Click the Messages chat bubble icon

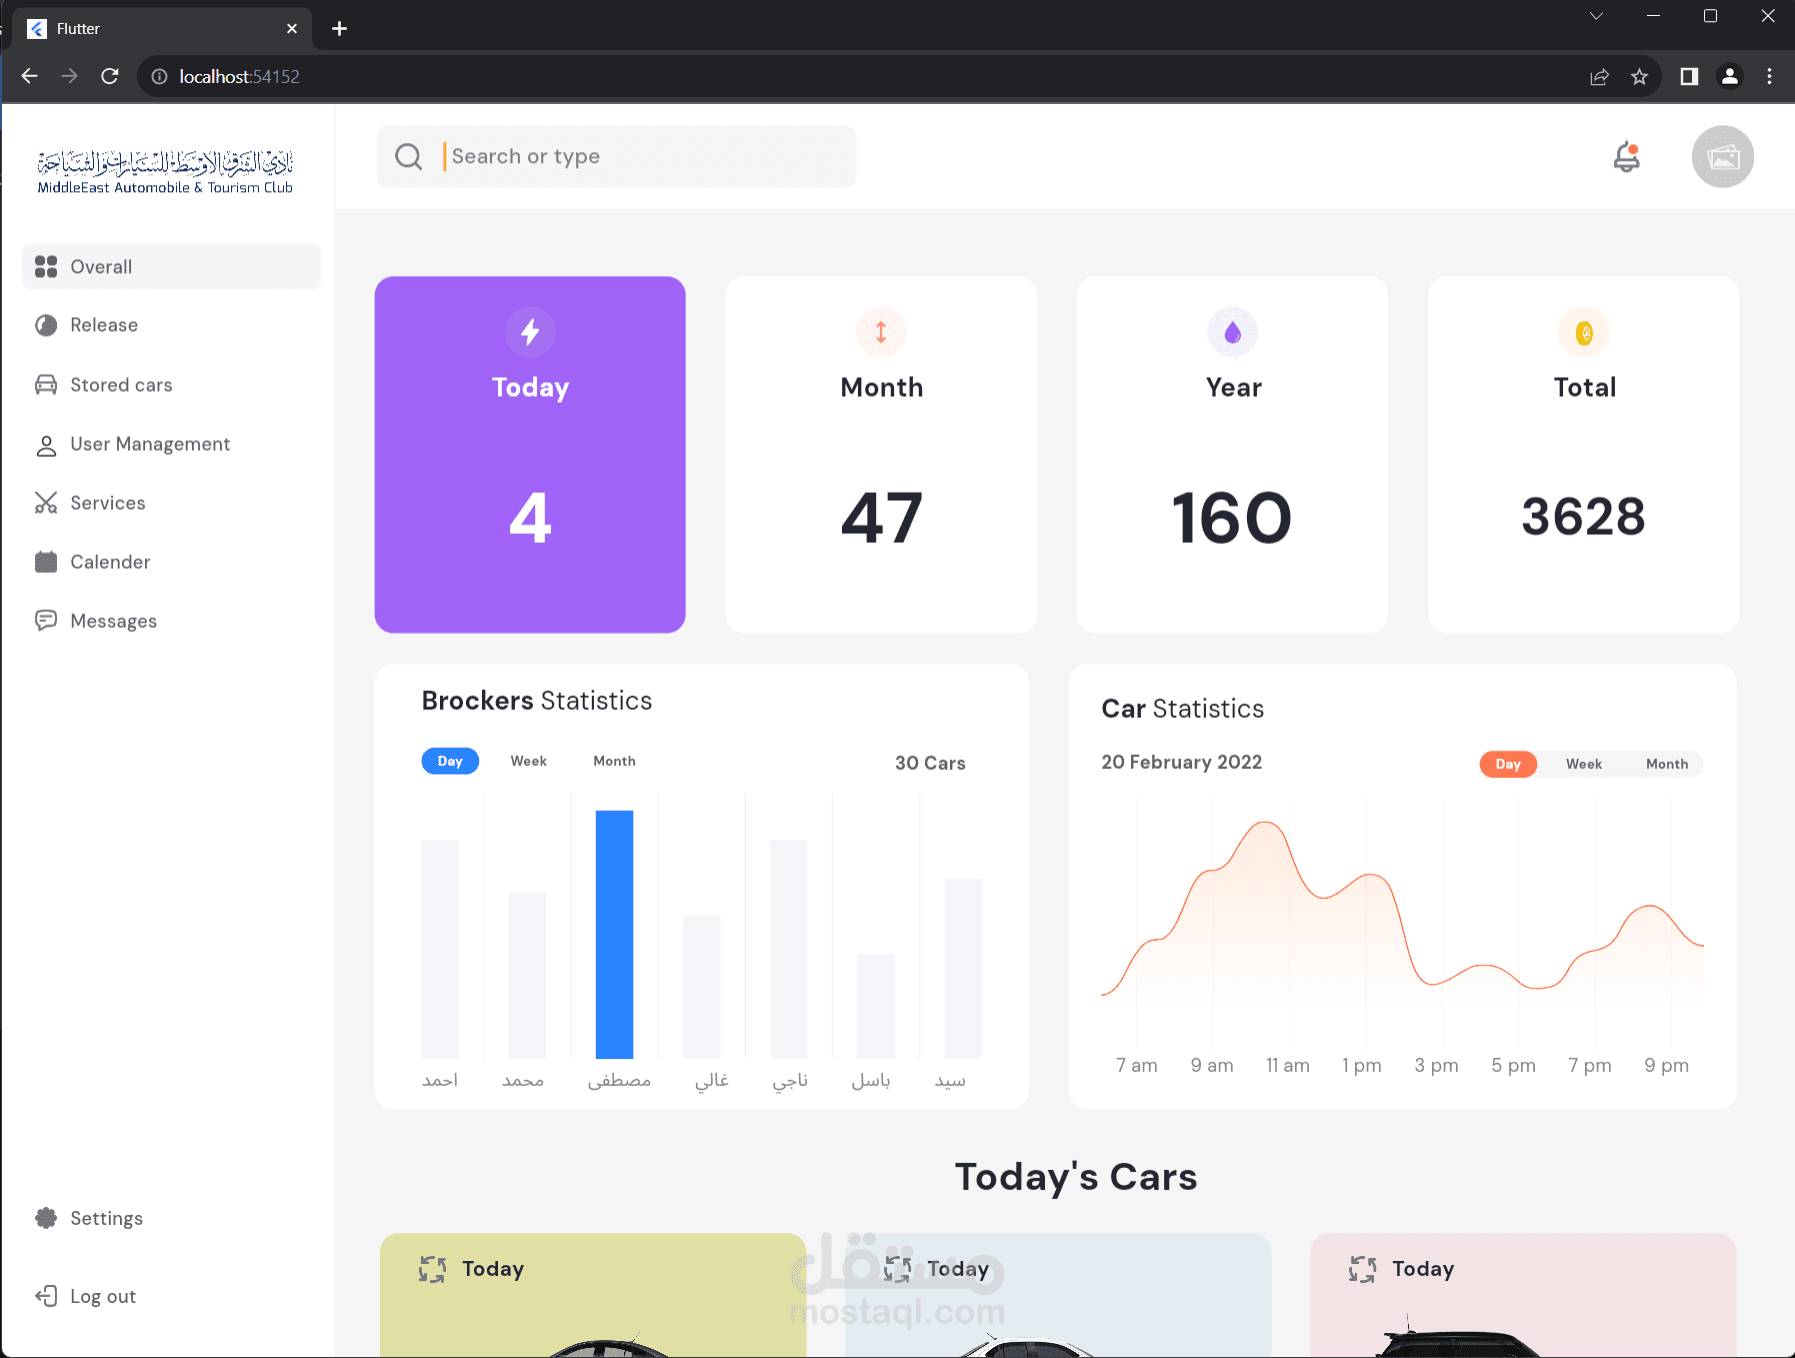click(x=46, y=621)
